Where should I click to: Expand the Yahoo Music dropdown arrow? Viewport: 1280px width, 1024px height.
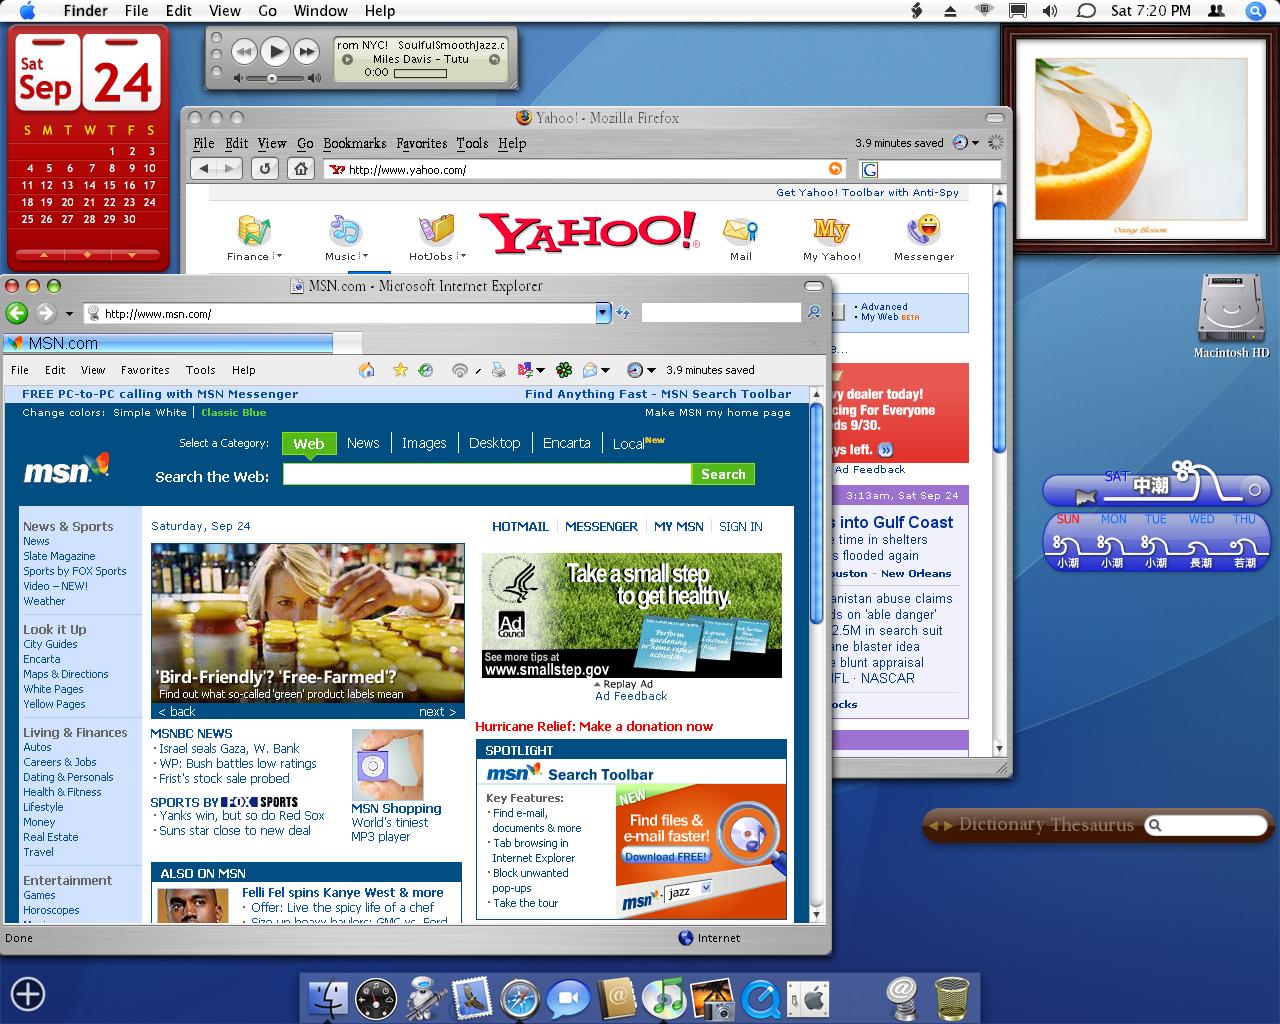pyautogui.click(x=364, y=257)
